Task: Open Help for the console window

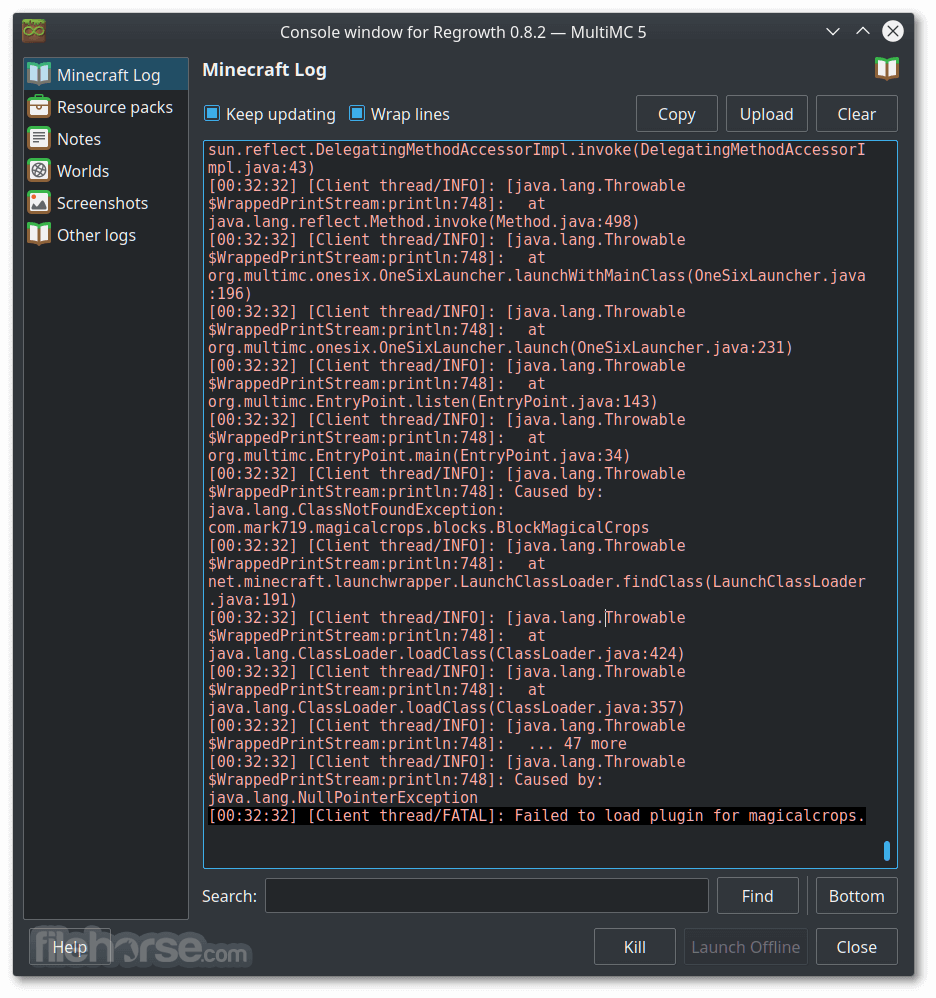Action: pos(70,946)
